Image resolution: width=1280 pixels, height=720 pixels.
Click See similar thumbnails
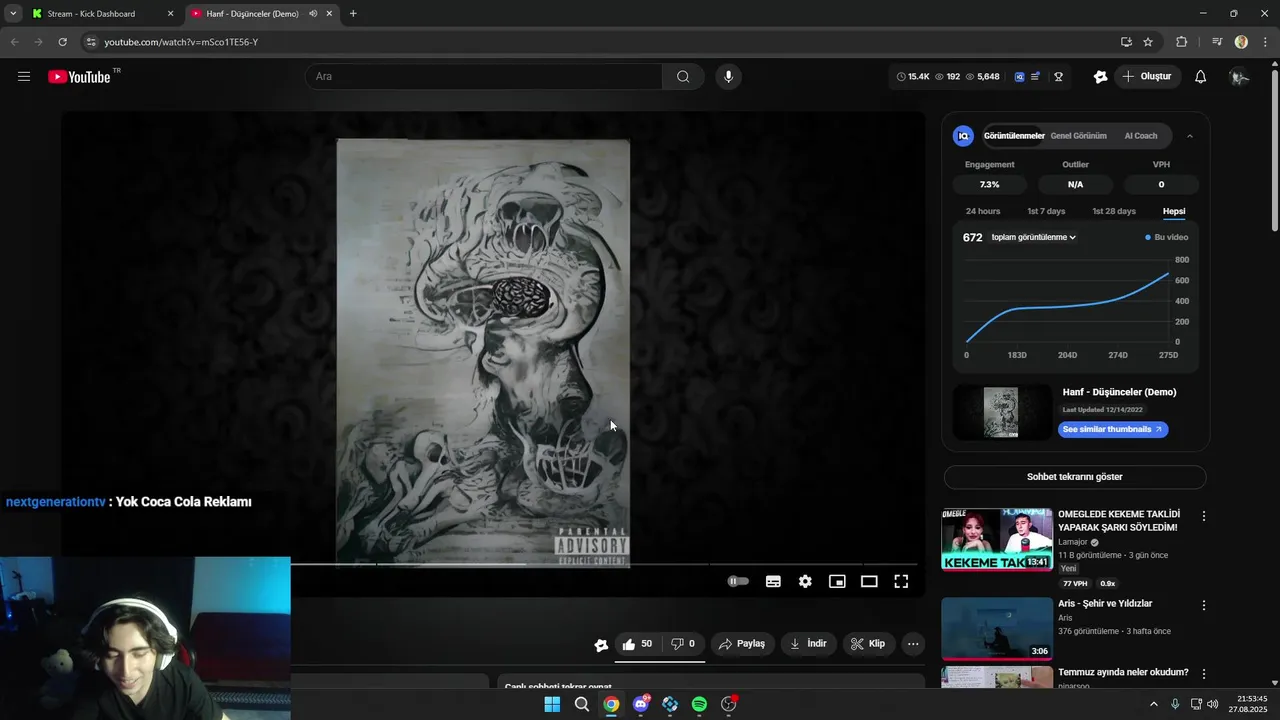point(1113,429)
